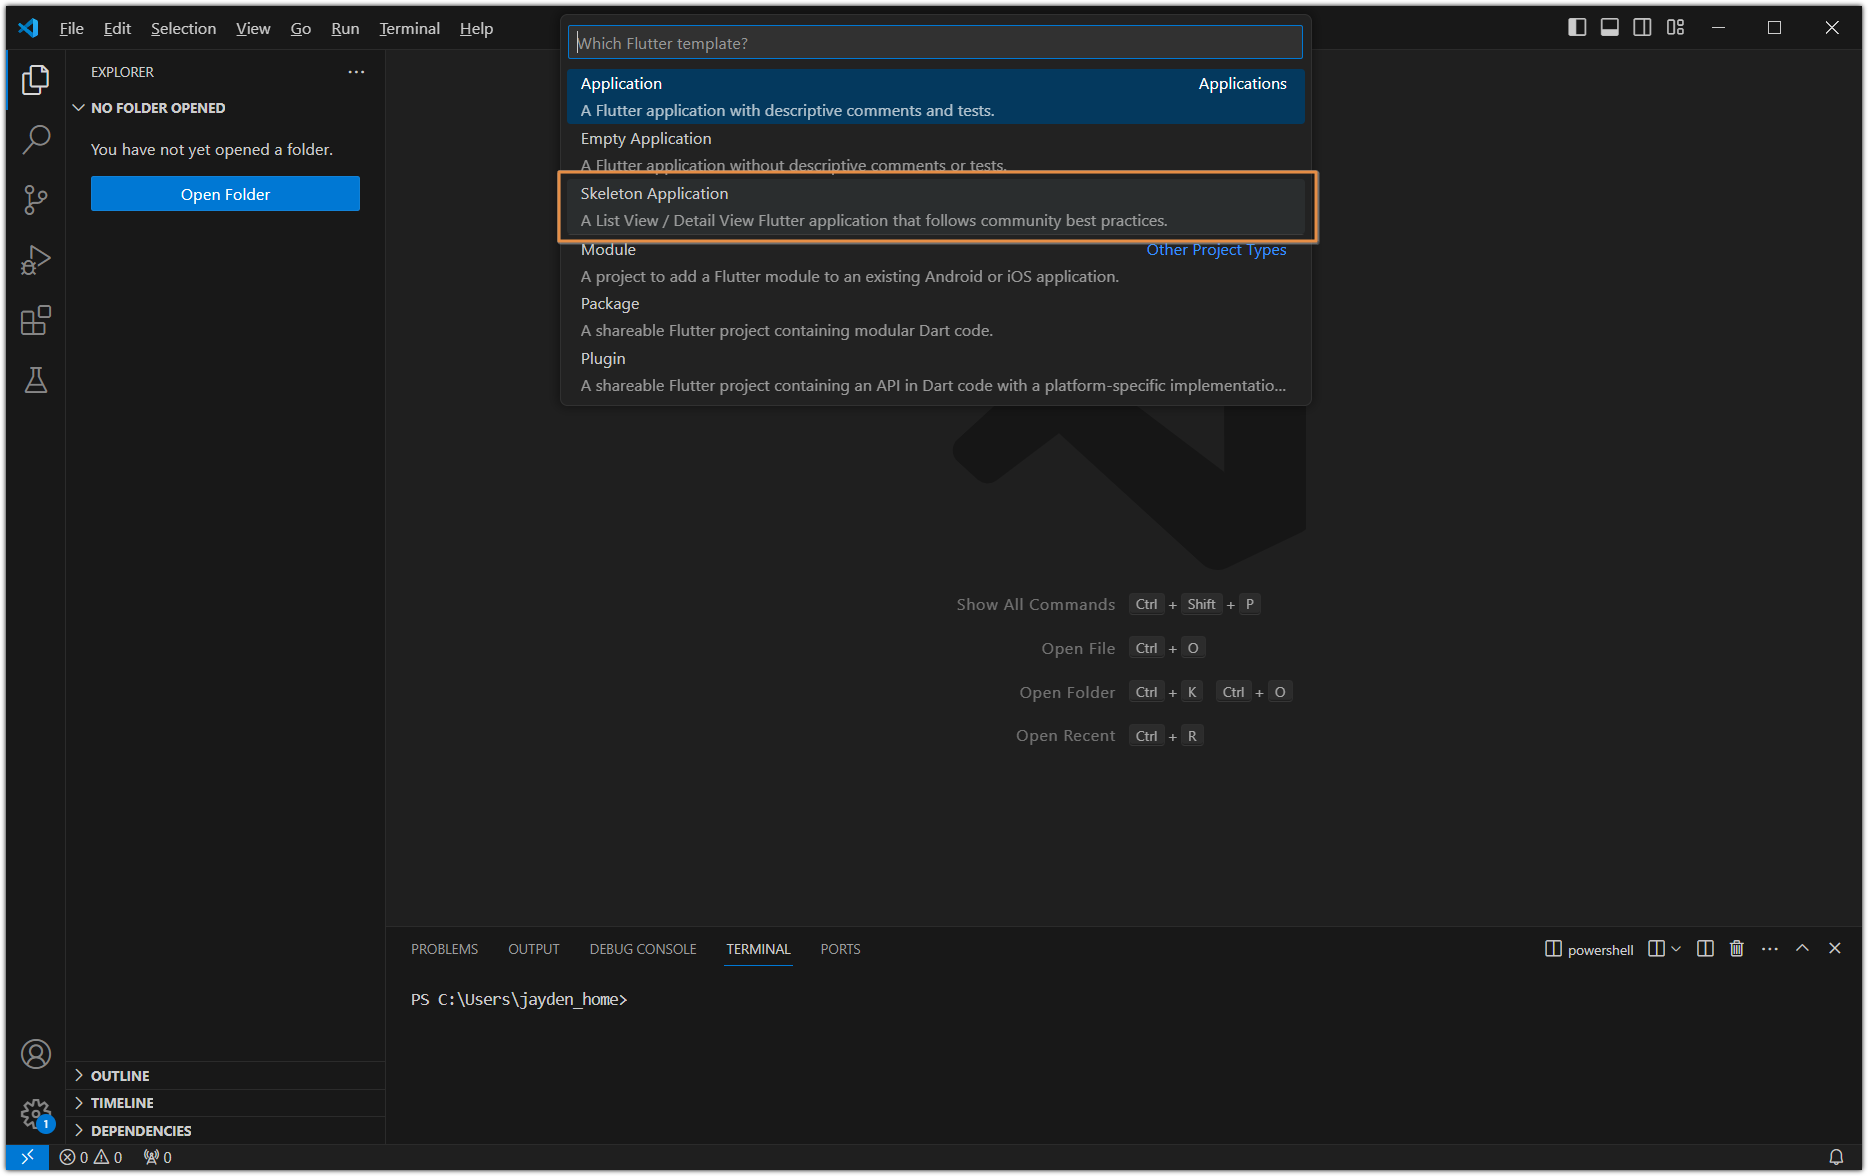The width and height of the screenshot is (1868, 1176).
Task: Switch to the Problems tab
Action: coord(444,949)
